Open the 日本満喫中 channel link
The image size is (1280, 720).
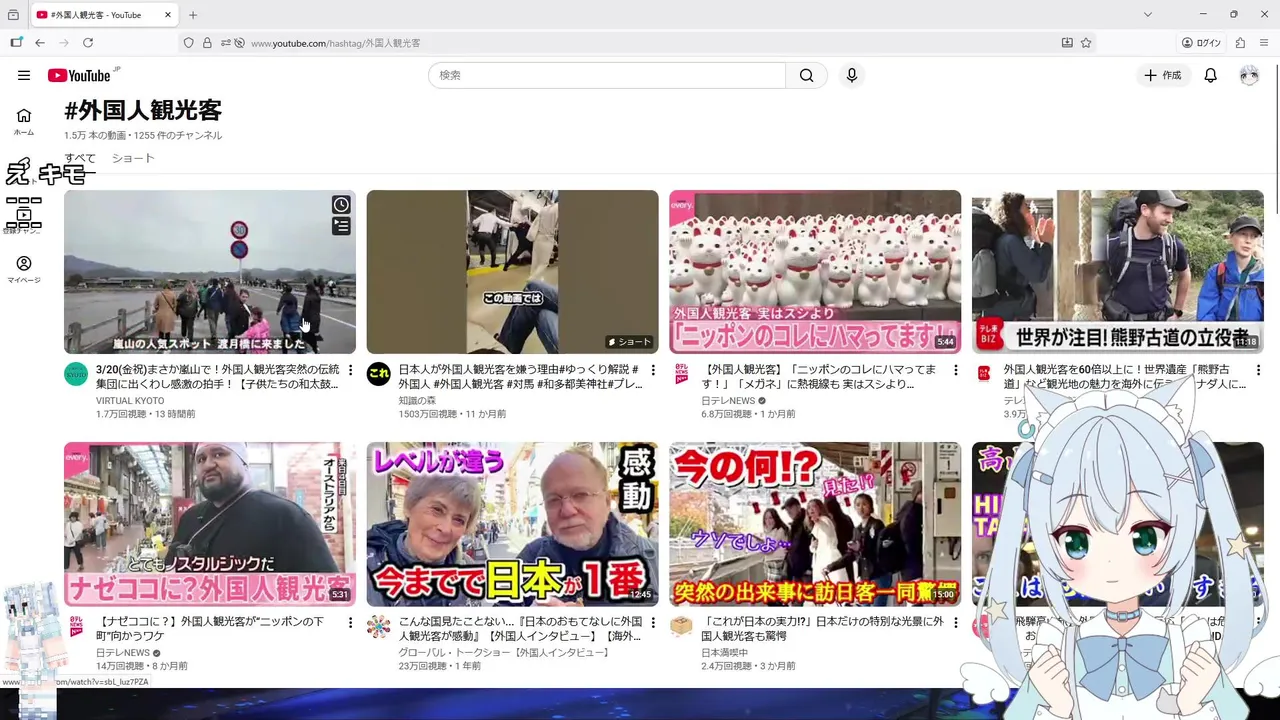(x=724, y=652)
